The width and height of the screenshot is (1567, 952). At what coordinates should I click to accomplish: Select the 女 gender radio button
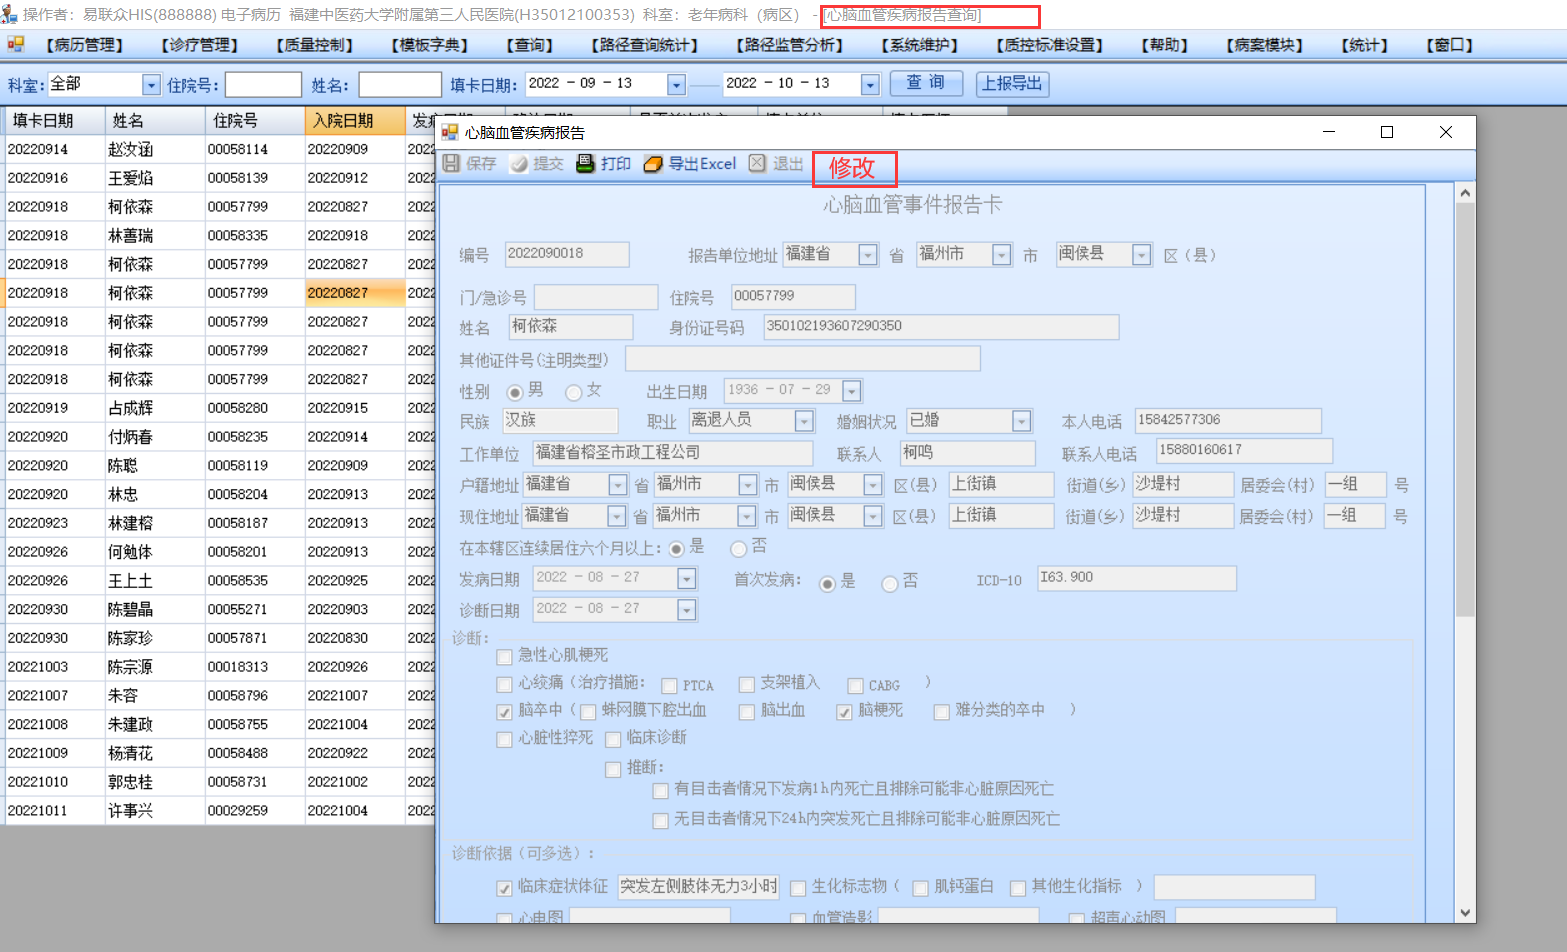click(574, 392)
